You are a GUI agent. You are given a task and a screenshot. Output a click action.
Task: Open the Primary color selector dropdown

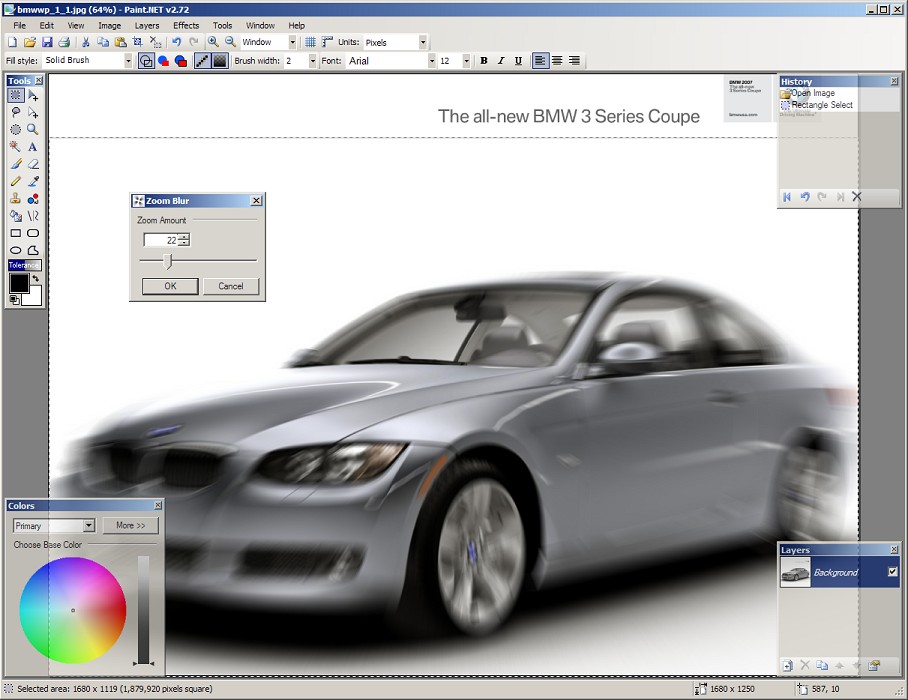pos(89,525)
